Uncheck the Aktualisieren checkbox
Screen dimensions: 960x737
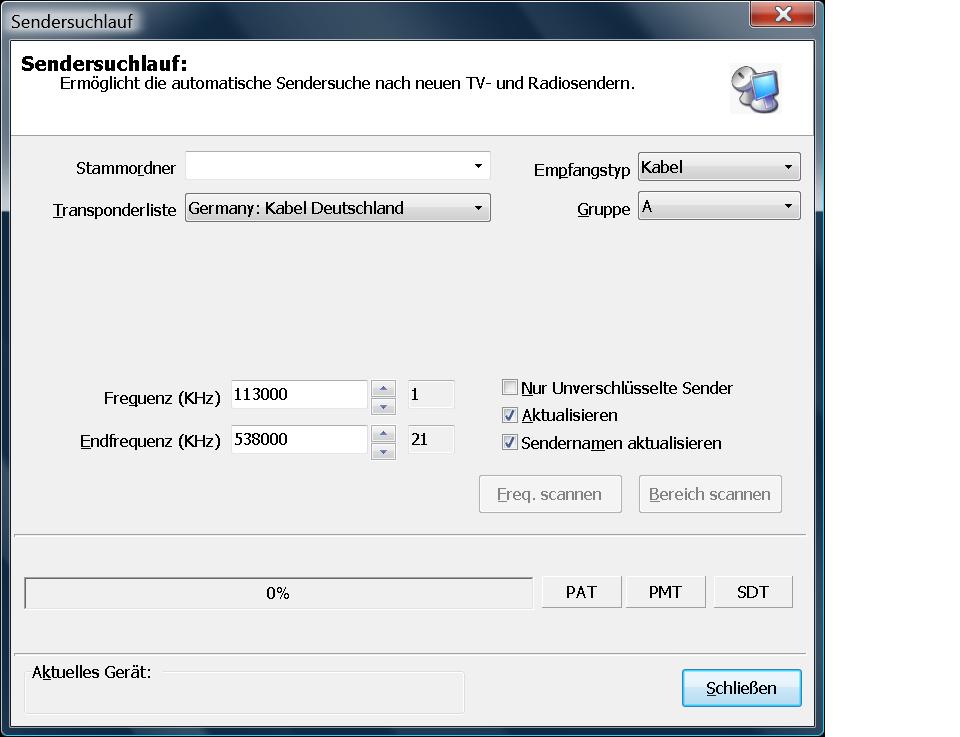point(510,415)
